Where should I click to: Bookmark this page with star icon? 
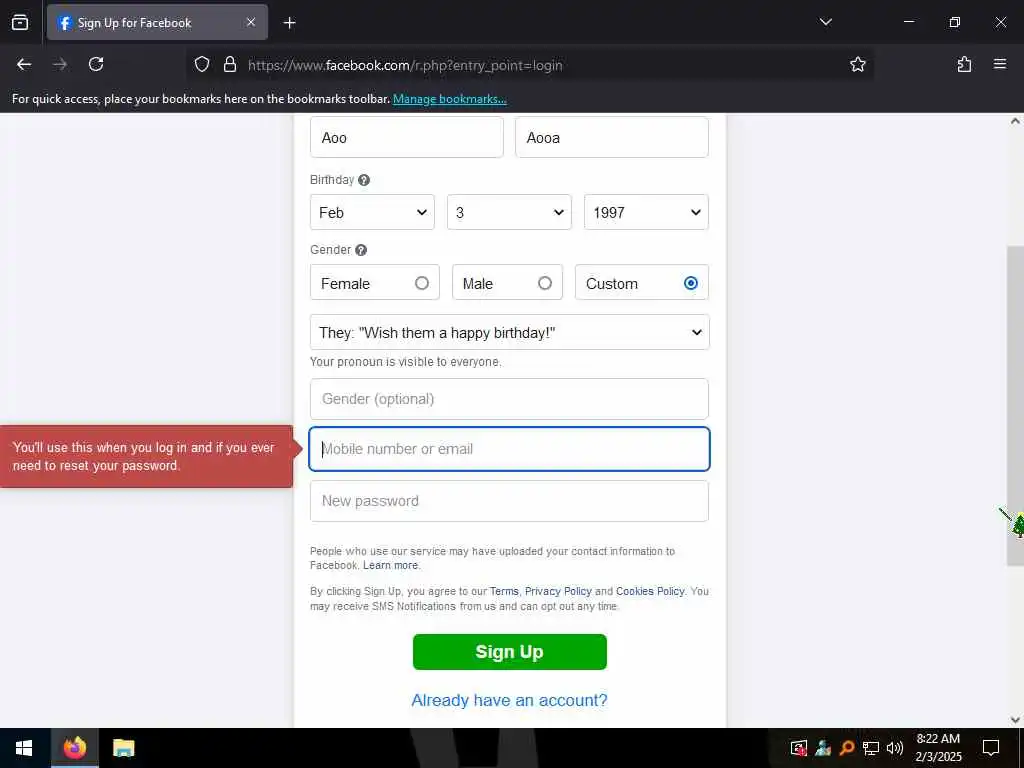pos(857,64)
